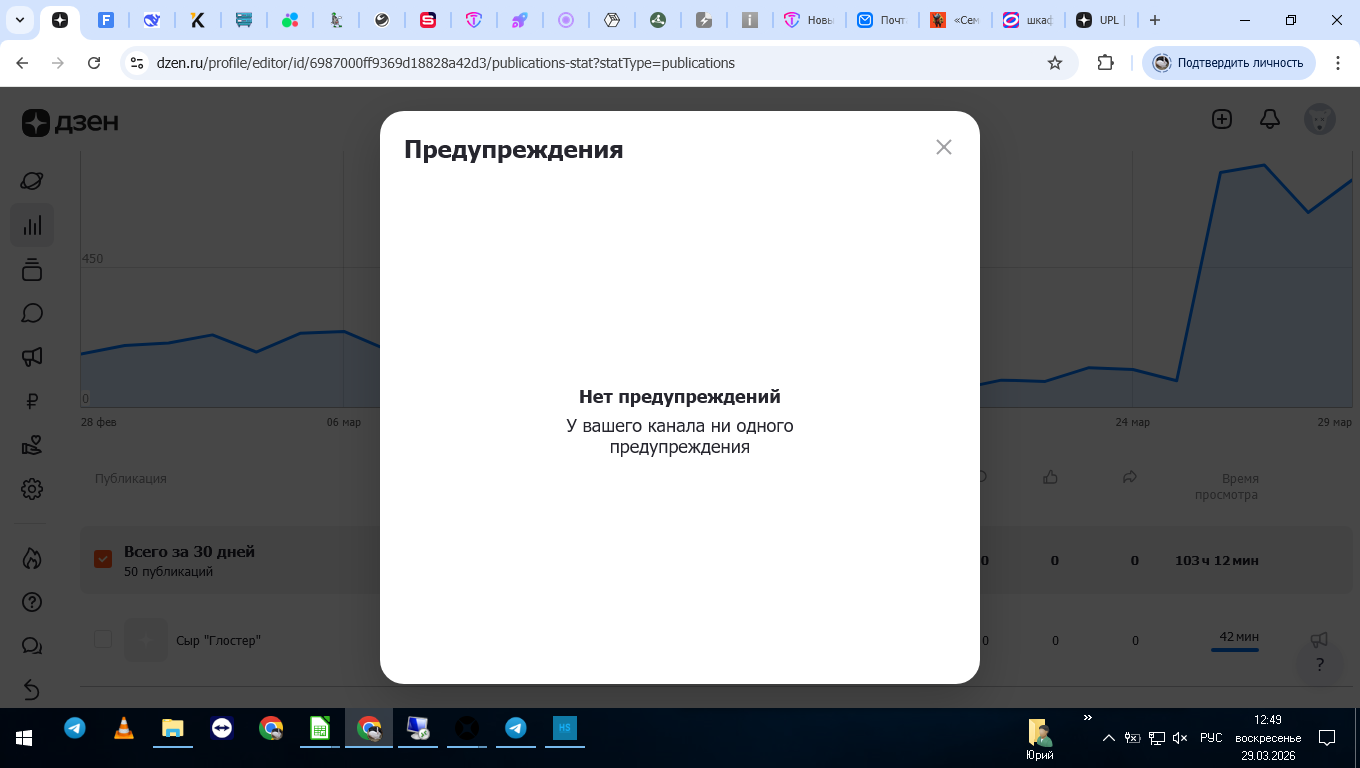
Task: Open the taskbar clock and calendar
Action: point(1268,738)
